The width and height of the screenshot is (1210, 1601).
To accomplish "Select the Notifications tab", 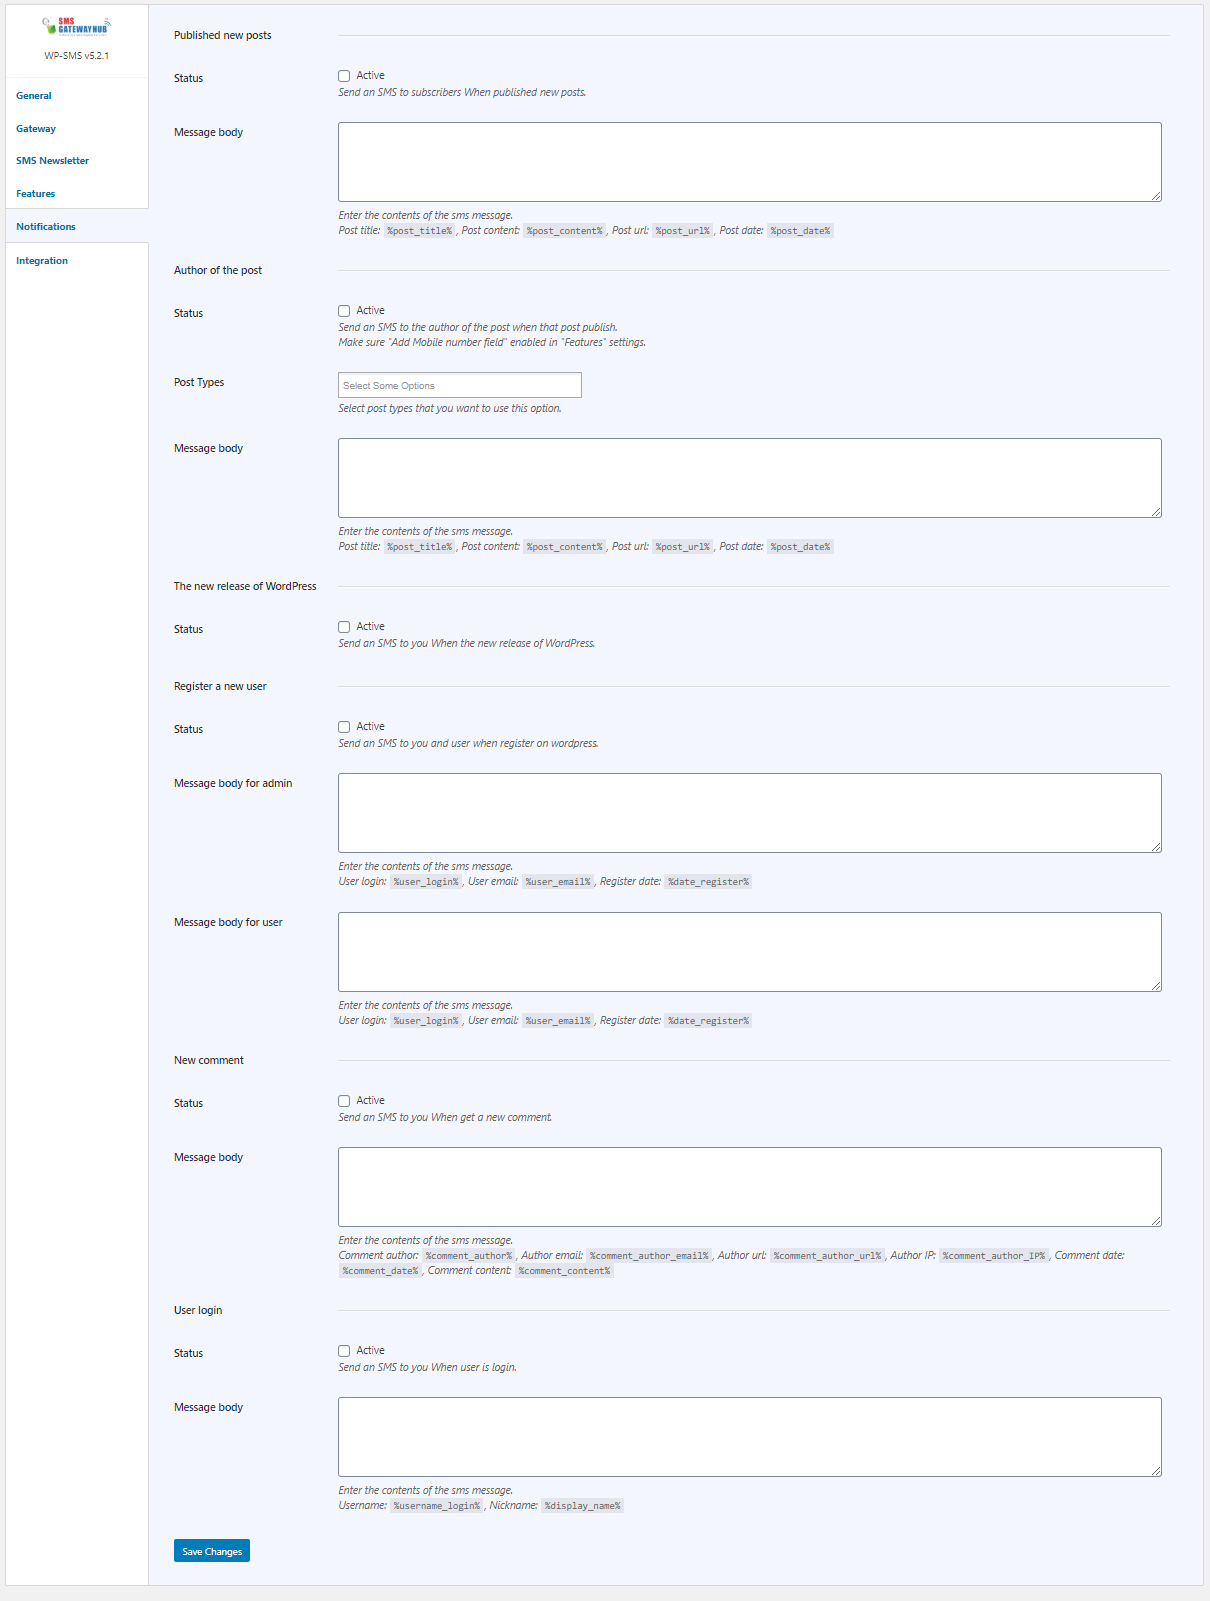I will 46,227.
